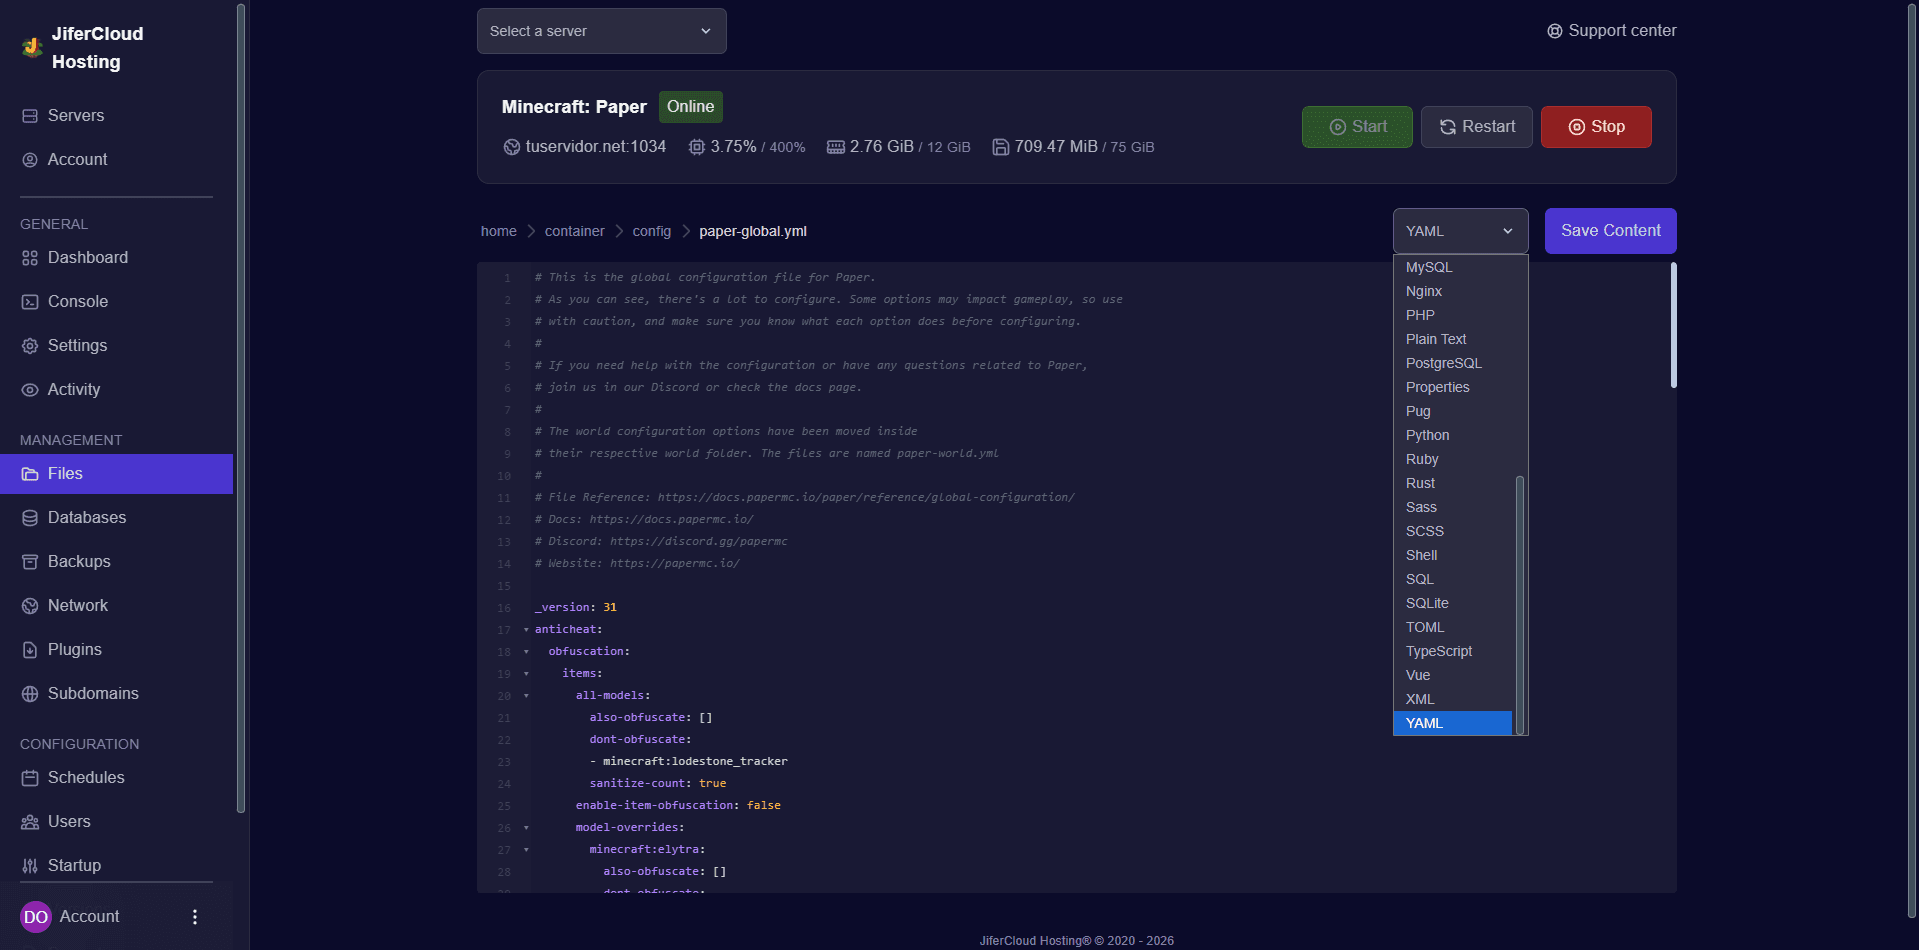Choose MySQL from the language list
The image size is (1919, 950).
pos(1453,267)
